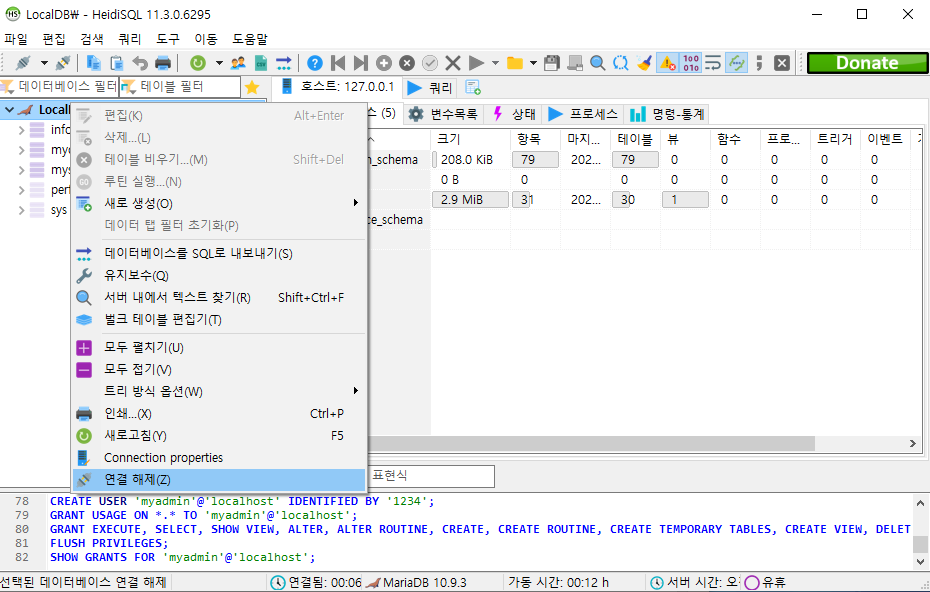Click the 데이터베이스 필터 input field
930x592 pixels.
pyautogui.click(x=59, y=87)
